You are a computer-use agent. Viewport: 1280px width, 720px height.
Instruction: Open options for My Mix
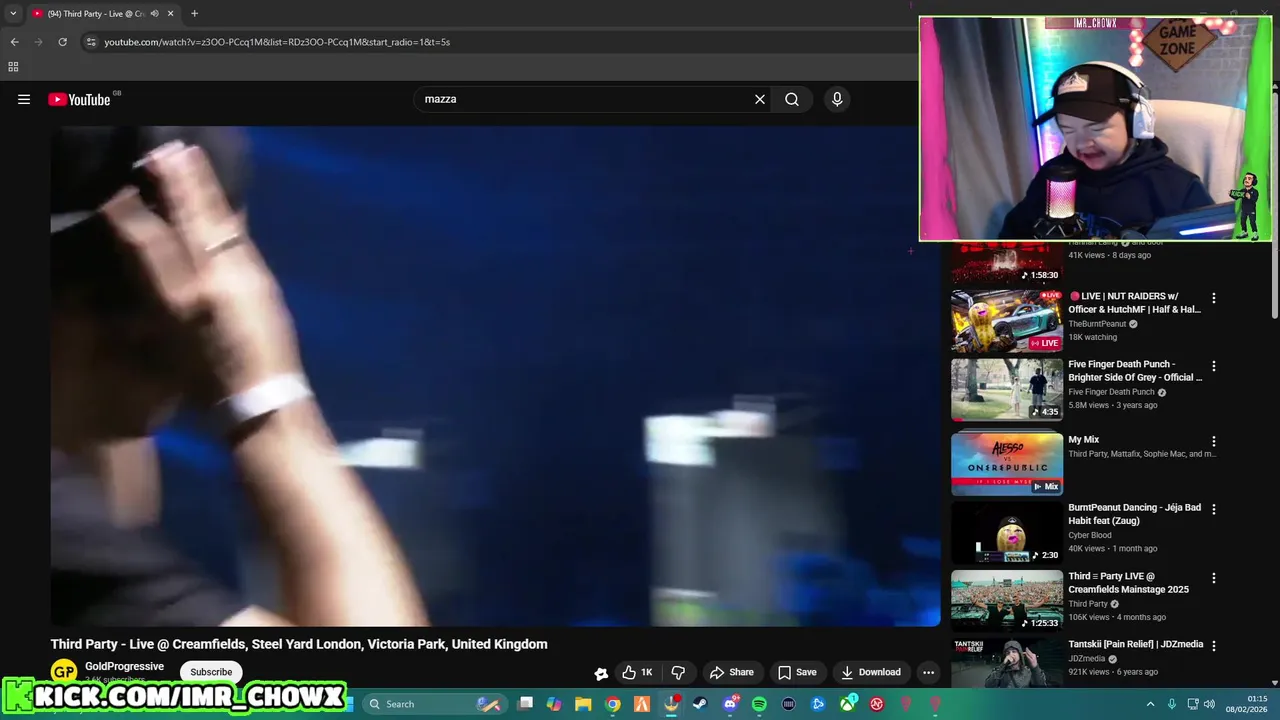tap(1214, 441)
